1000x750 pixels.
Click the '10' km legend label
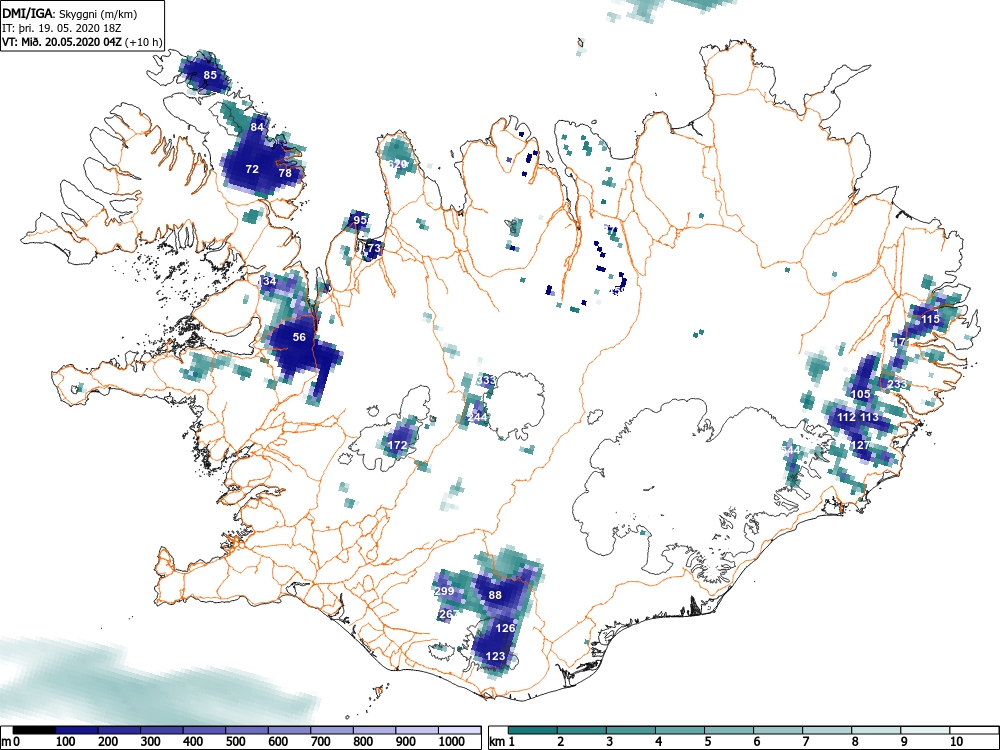[956, 742]
